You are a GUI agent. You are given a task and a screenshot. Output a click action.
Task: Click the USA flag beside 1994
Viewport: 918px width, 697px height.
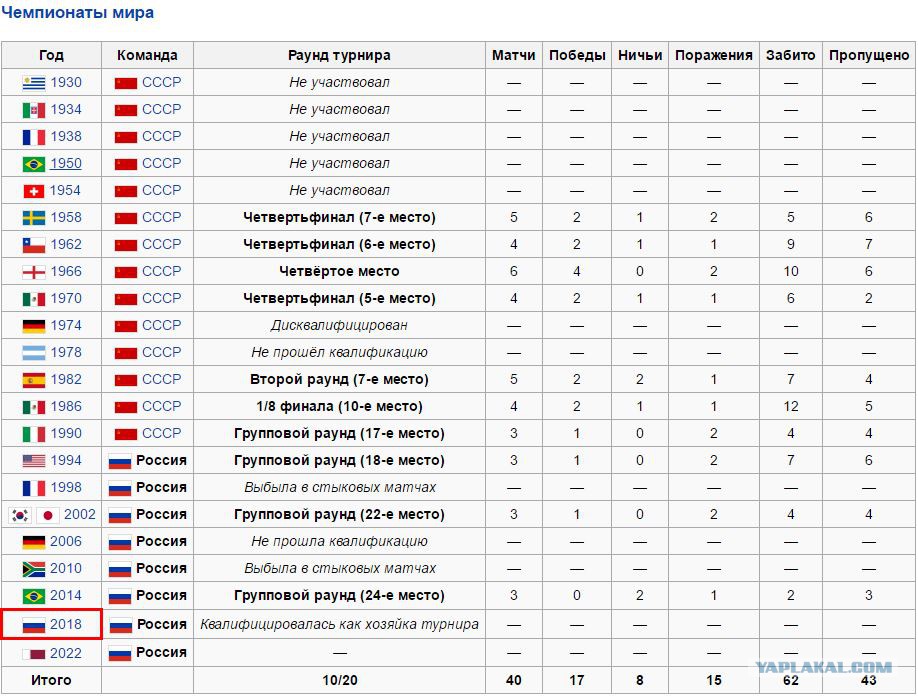click(x=33, y=461)
